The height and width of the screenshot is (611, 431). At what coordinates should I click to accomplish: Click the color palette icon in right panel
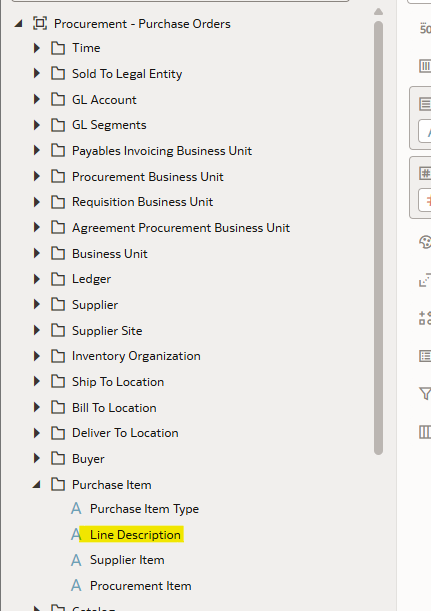tap(425, 242)
